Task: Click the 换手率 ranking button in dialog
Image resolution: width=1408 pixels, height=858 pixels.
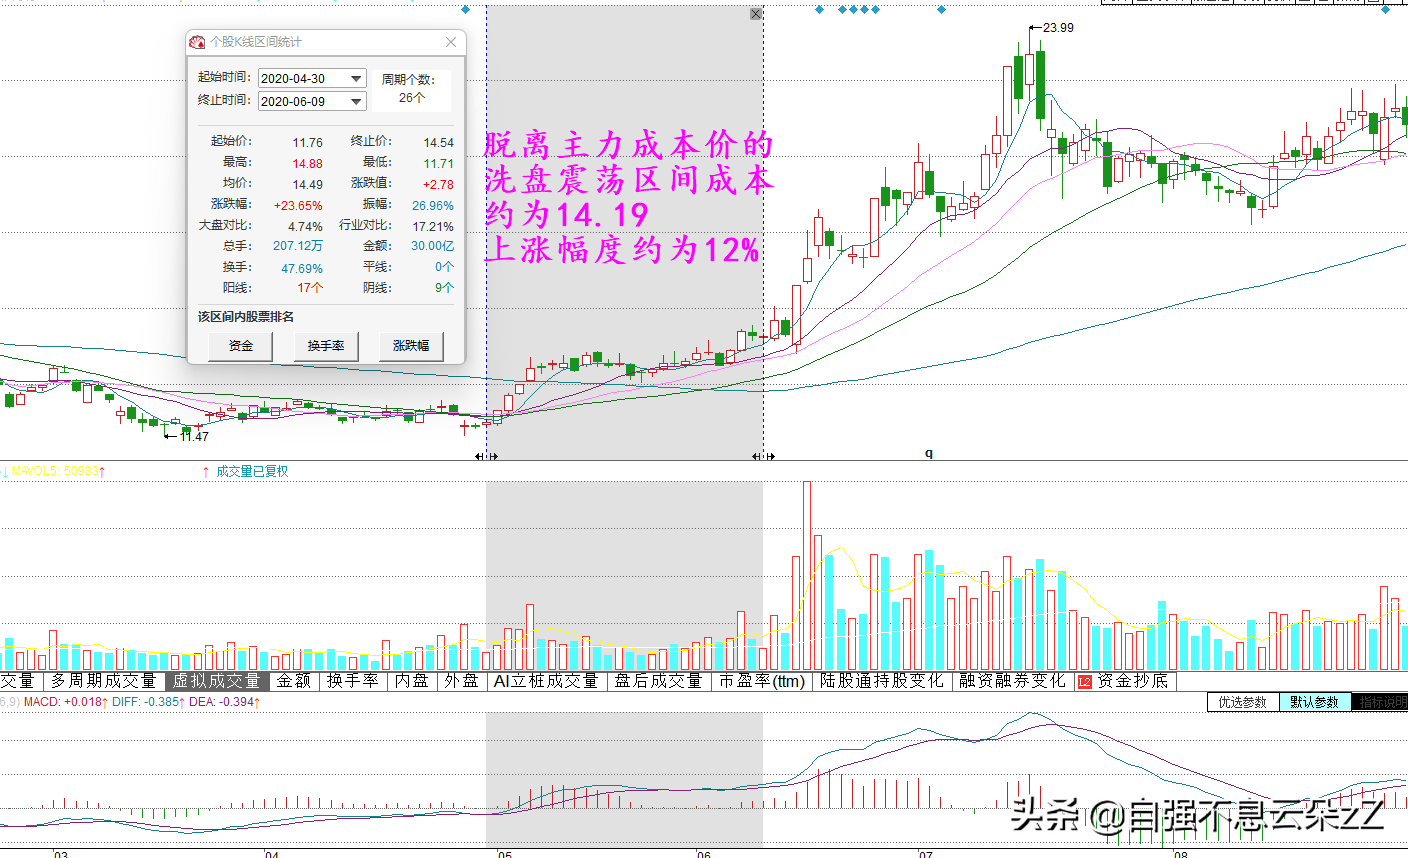Action: coord(326,346)
